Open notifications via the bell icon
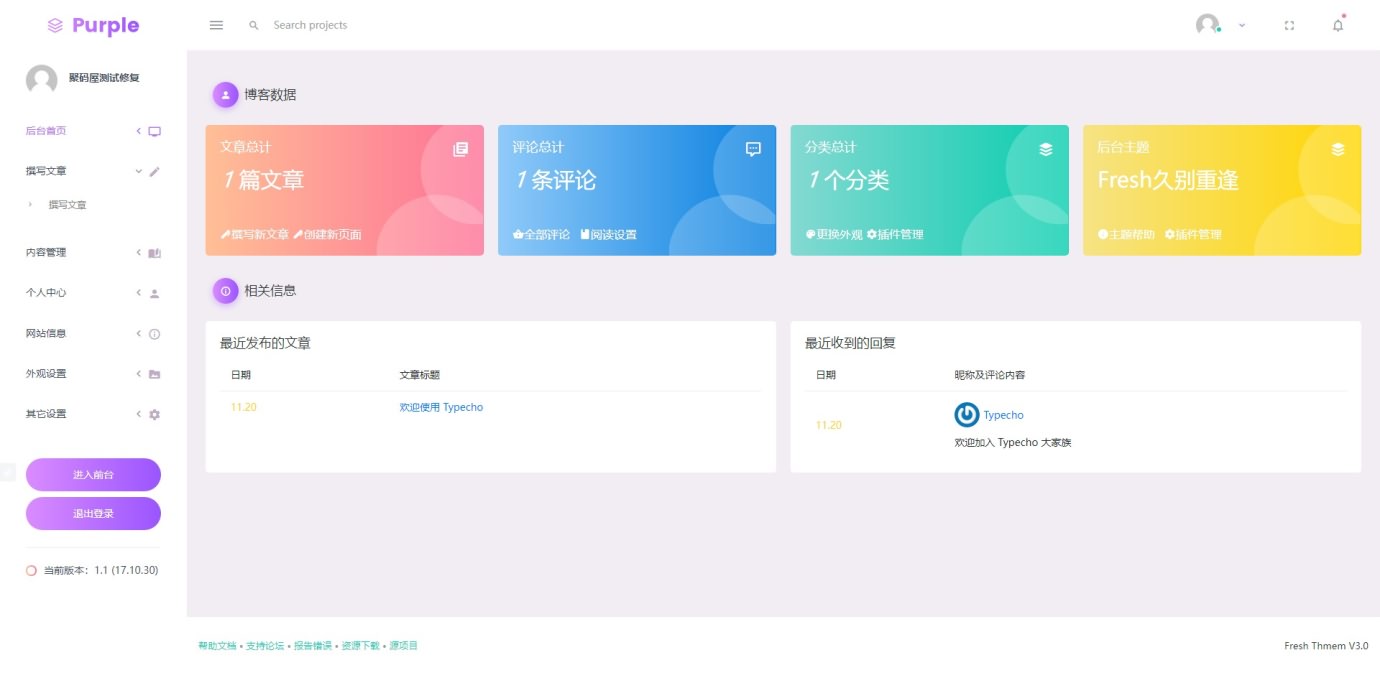Image resolution: width=1380 pixels, height=673 pixels. click(x=1338, y=26)
